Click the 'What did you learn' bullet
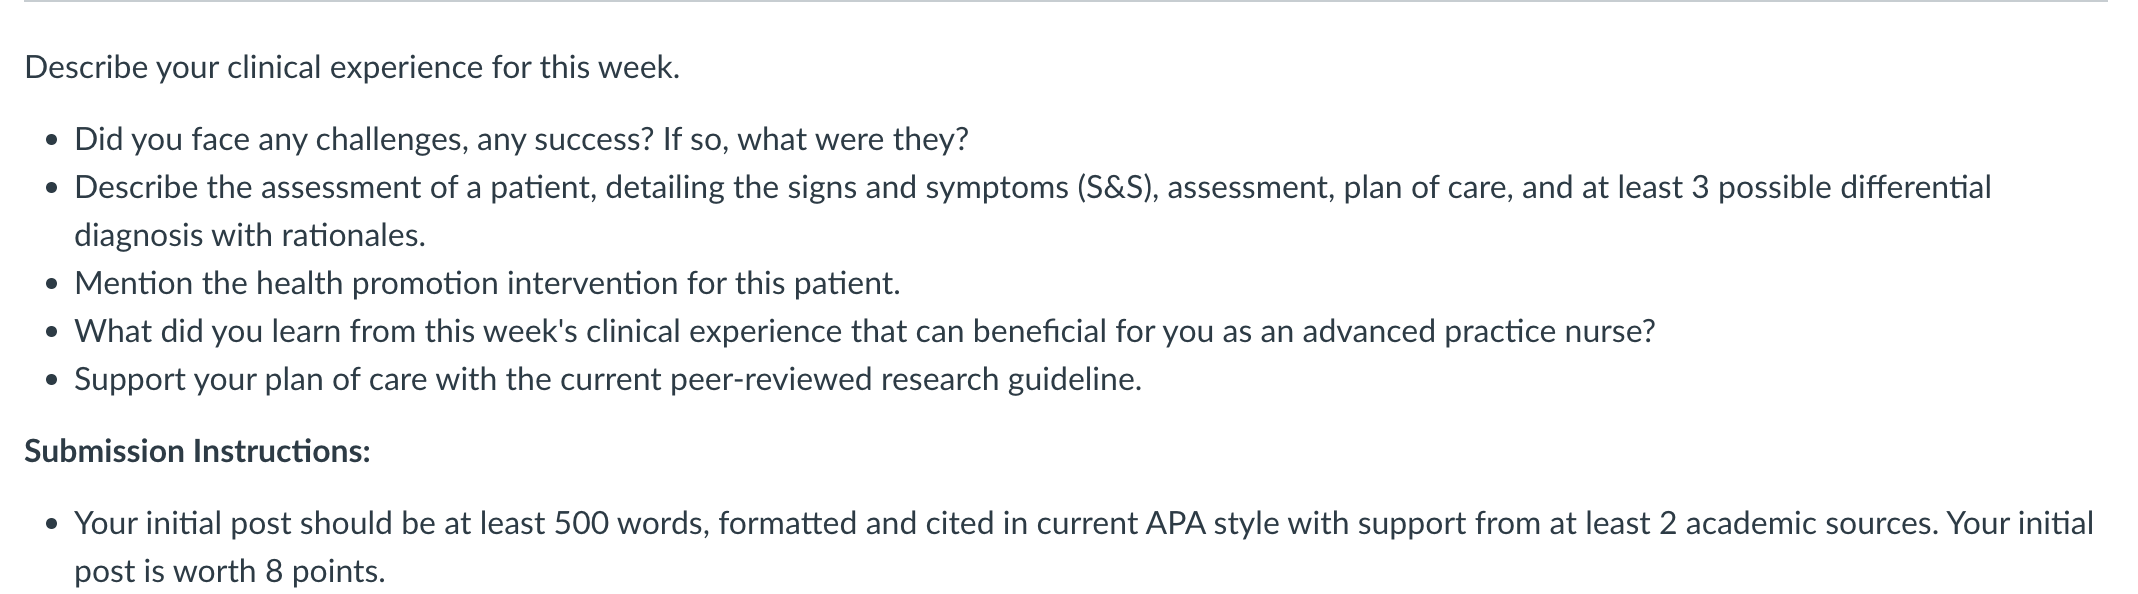This screenshot has width=2138, height=594. pyautogui.click(x=865, y=332)
